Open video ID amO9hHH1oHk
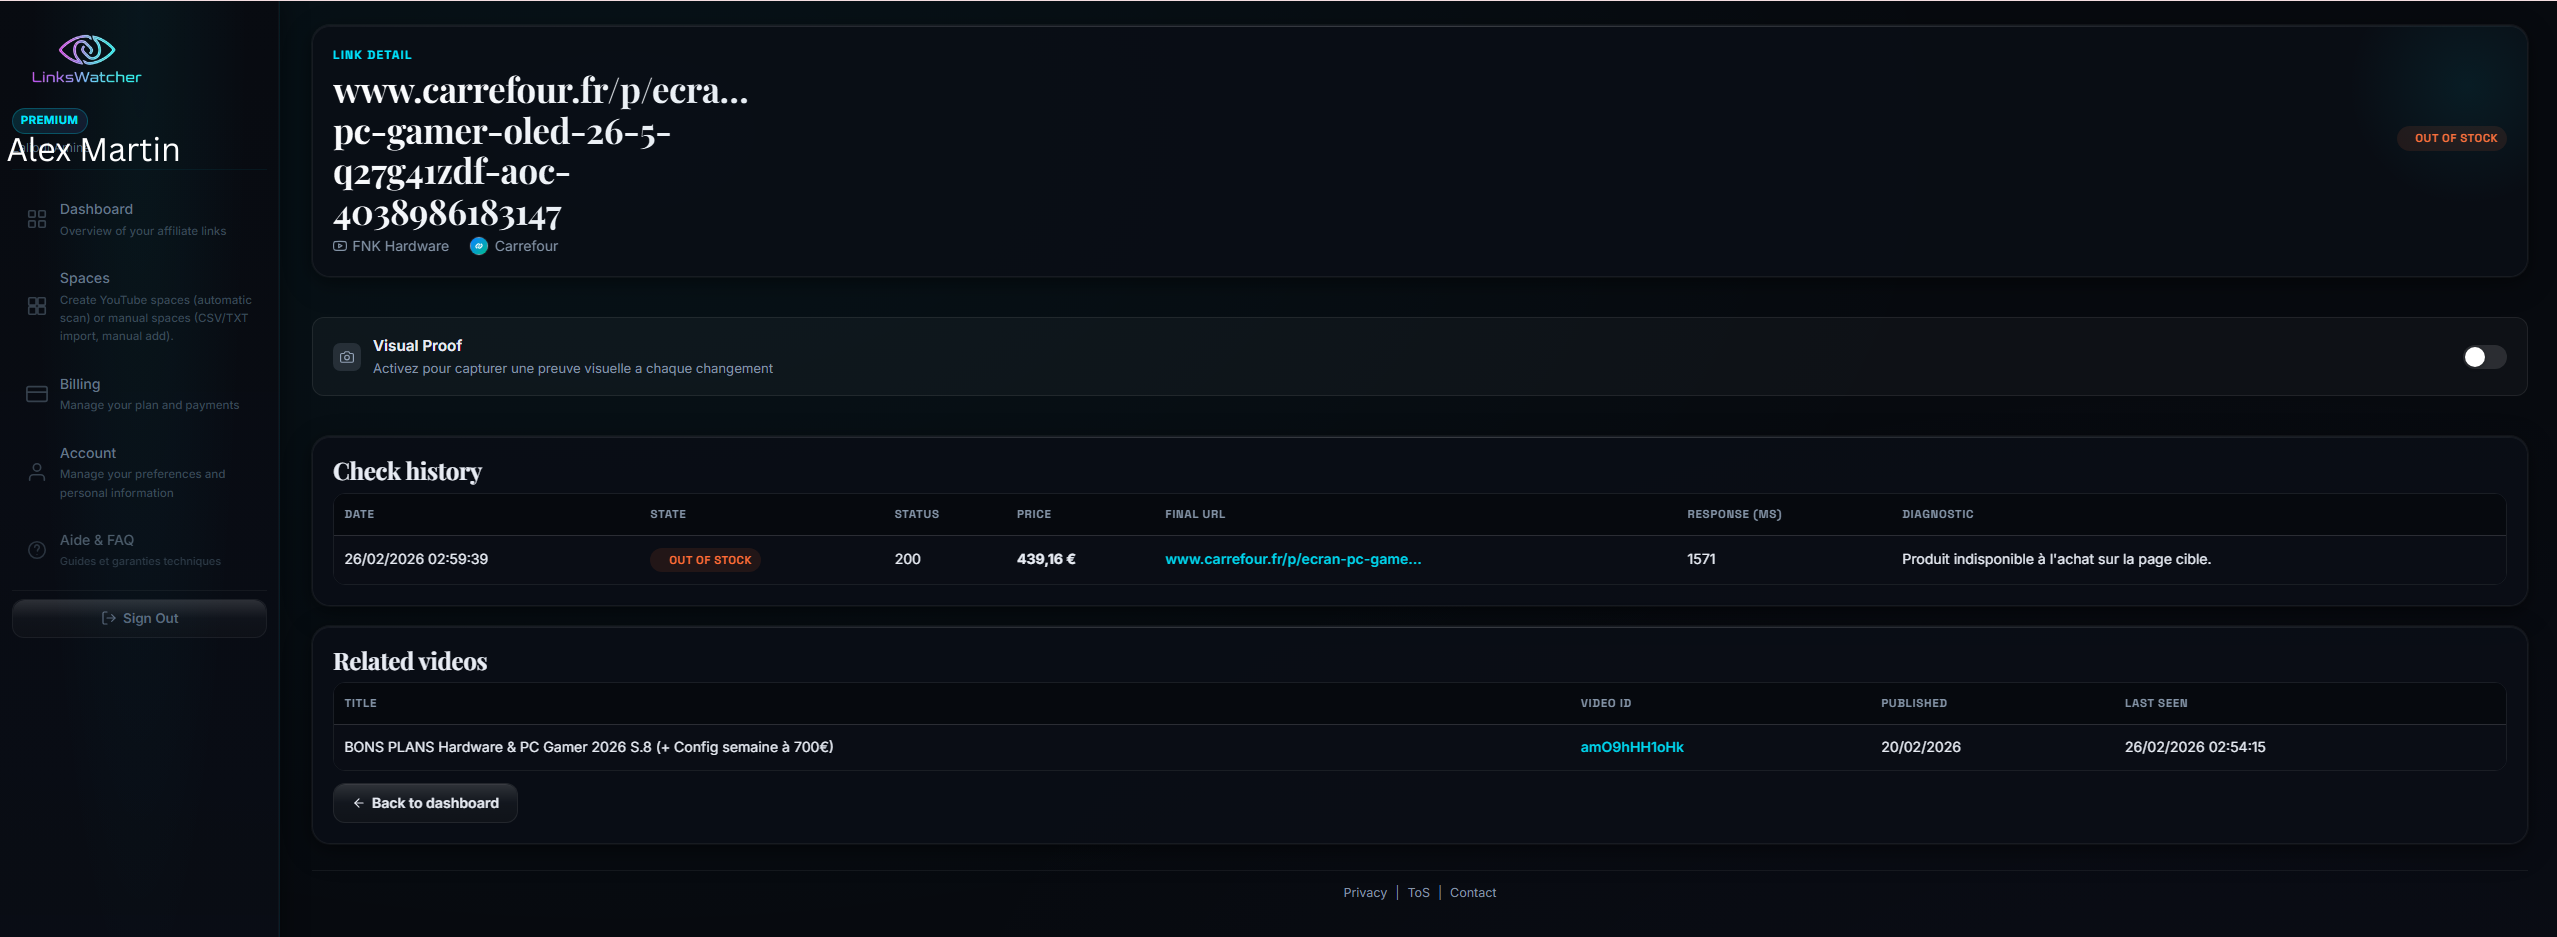 point(1631,746)
